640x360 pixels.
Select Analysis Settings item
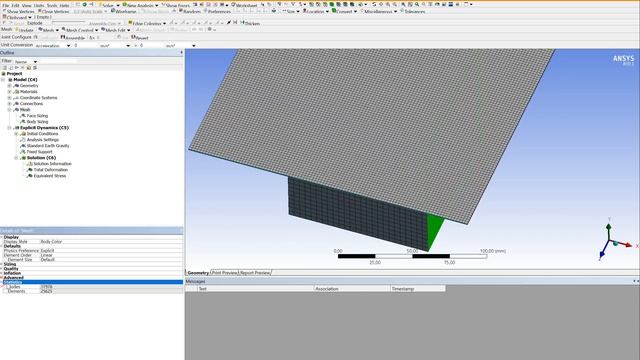(42, 140)
